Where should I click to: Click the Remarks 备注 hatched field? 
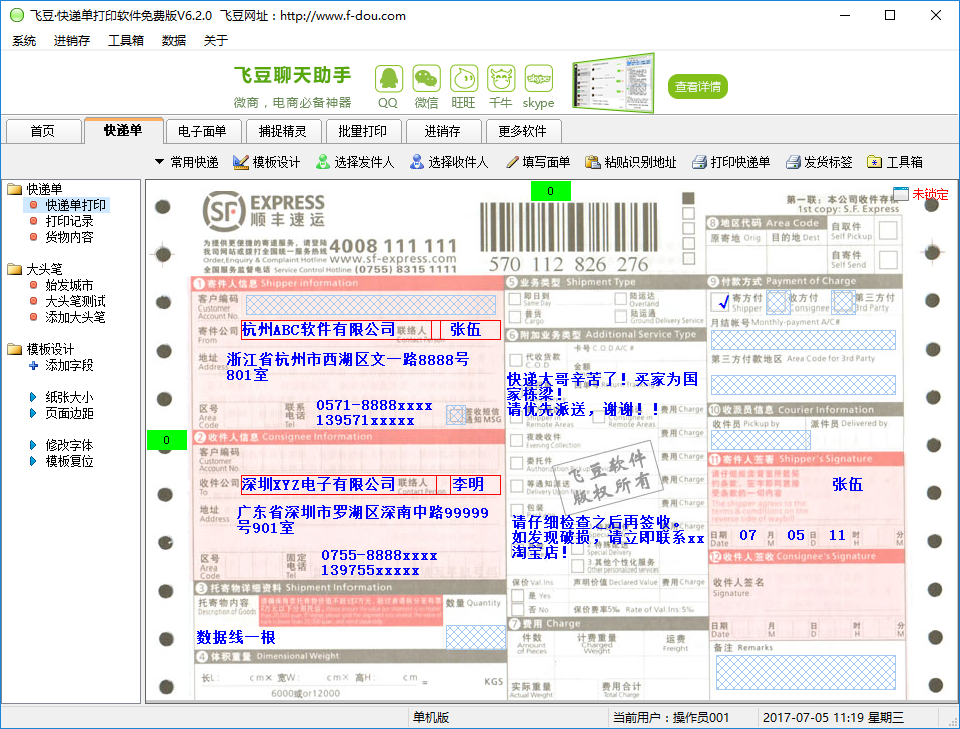[x=806, y=672]
